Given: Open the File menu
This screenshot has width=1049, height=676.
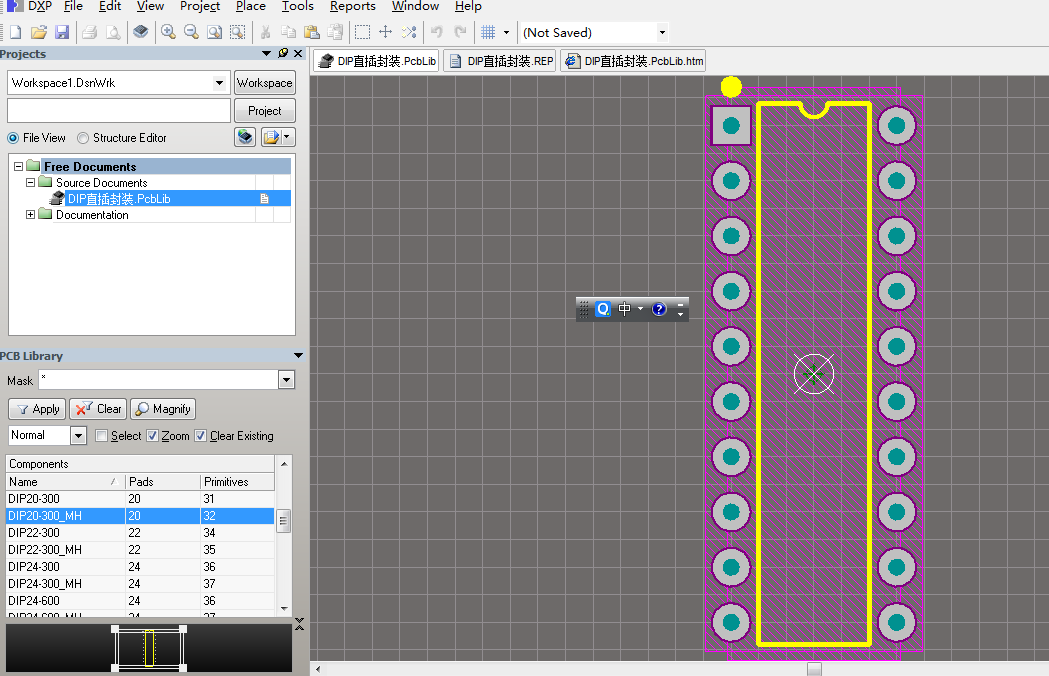Looking at the screenshot, I should pyautogui.click(x=73, y=6).
